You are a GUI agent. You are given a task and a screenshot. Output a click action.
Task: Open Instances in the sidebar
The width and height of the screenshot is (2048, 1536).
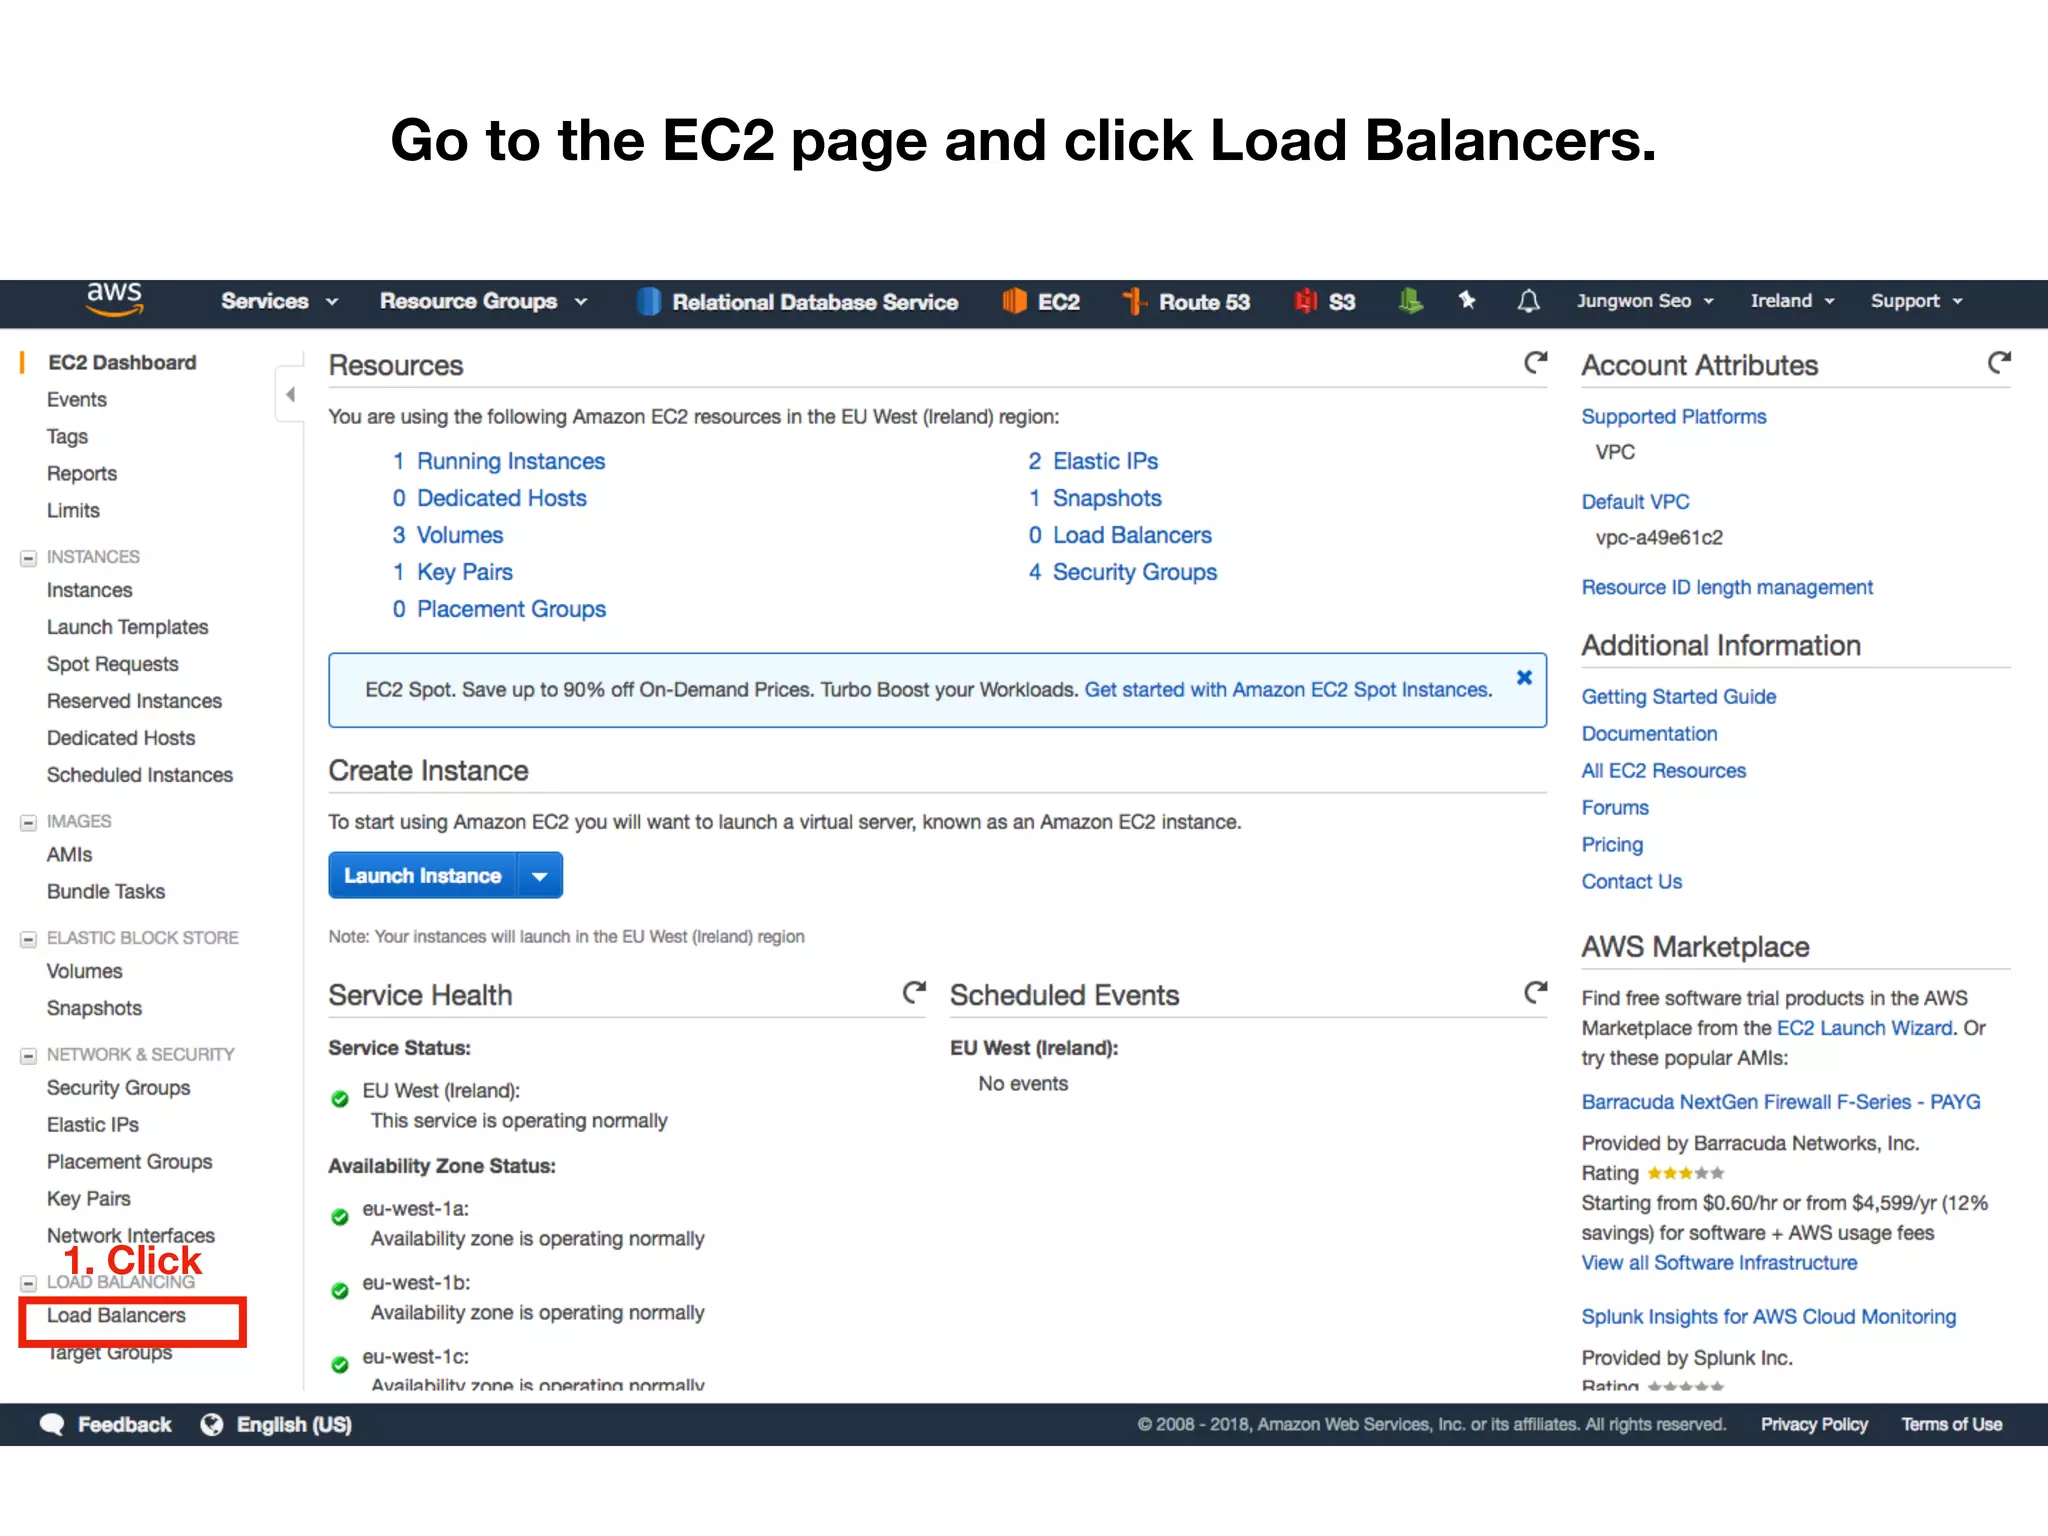pos(89,590)
